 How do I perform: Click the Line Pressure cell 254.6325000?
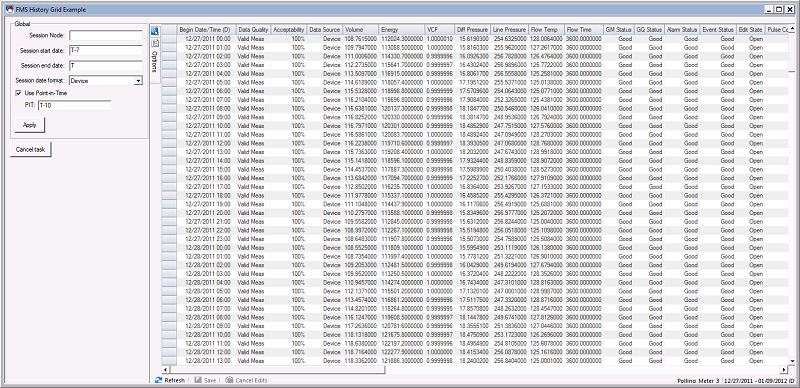[x=510, y=39]
